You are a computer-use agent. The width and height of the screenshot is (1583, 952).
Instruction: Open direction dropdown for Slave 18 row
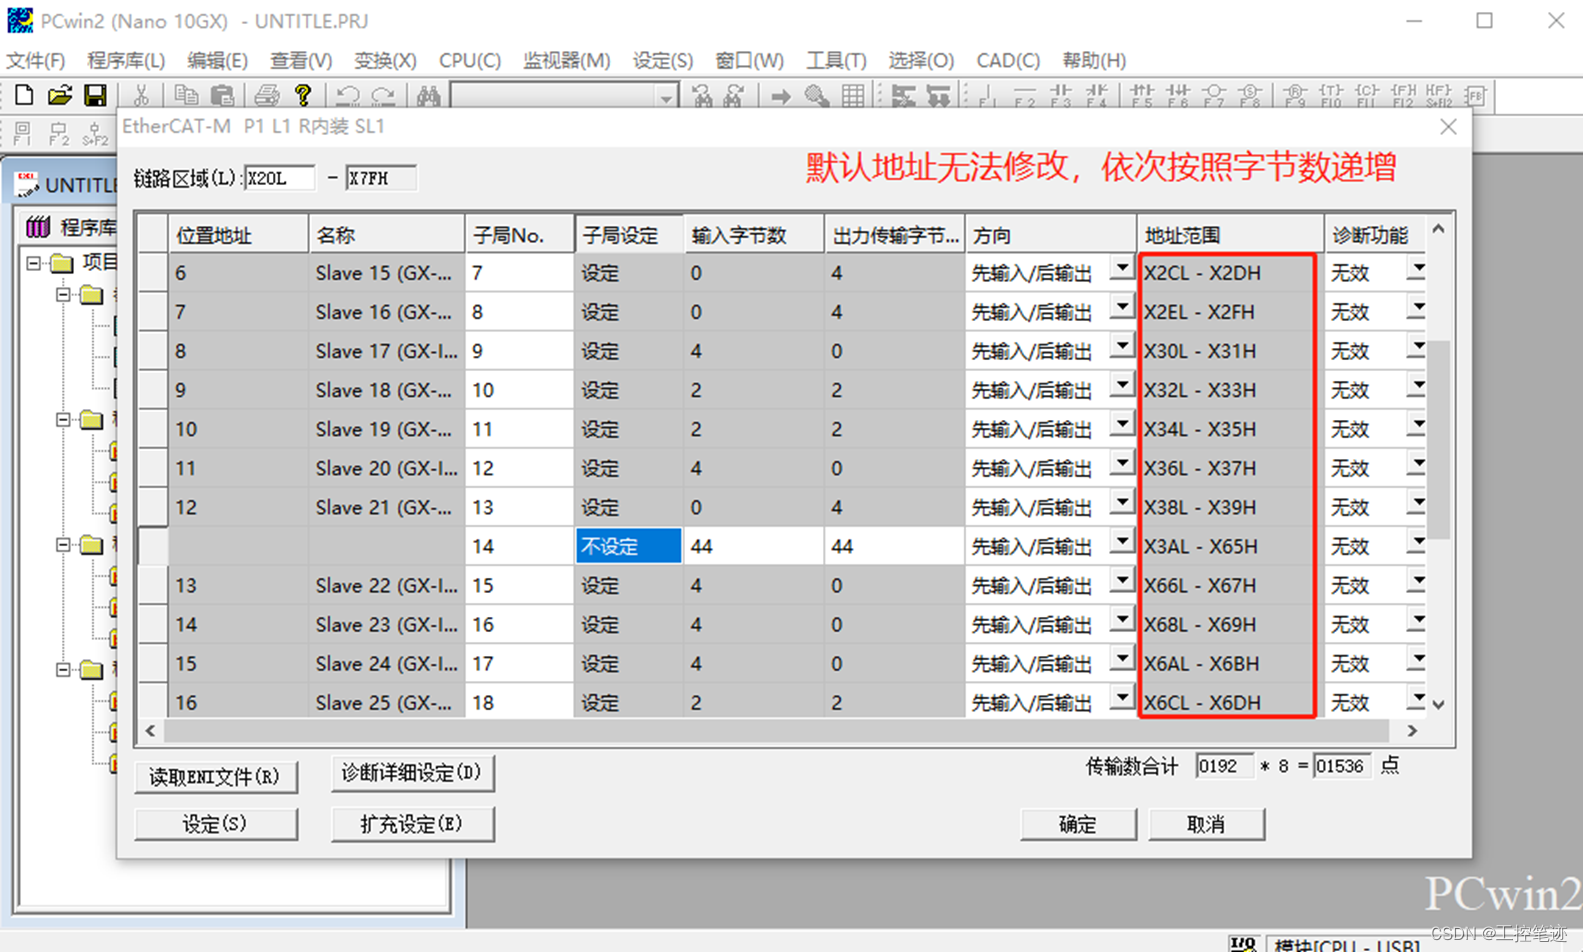click(x=1123, y=388)
